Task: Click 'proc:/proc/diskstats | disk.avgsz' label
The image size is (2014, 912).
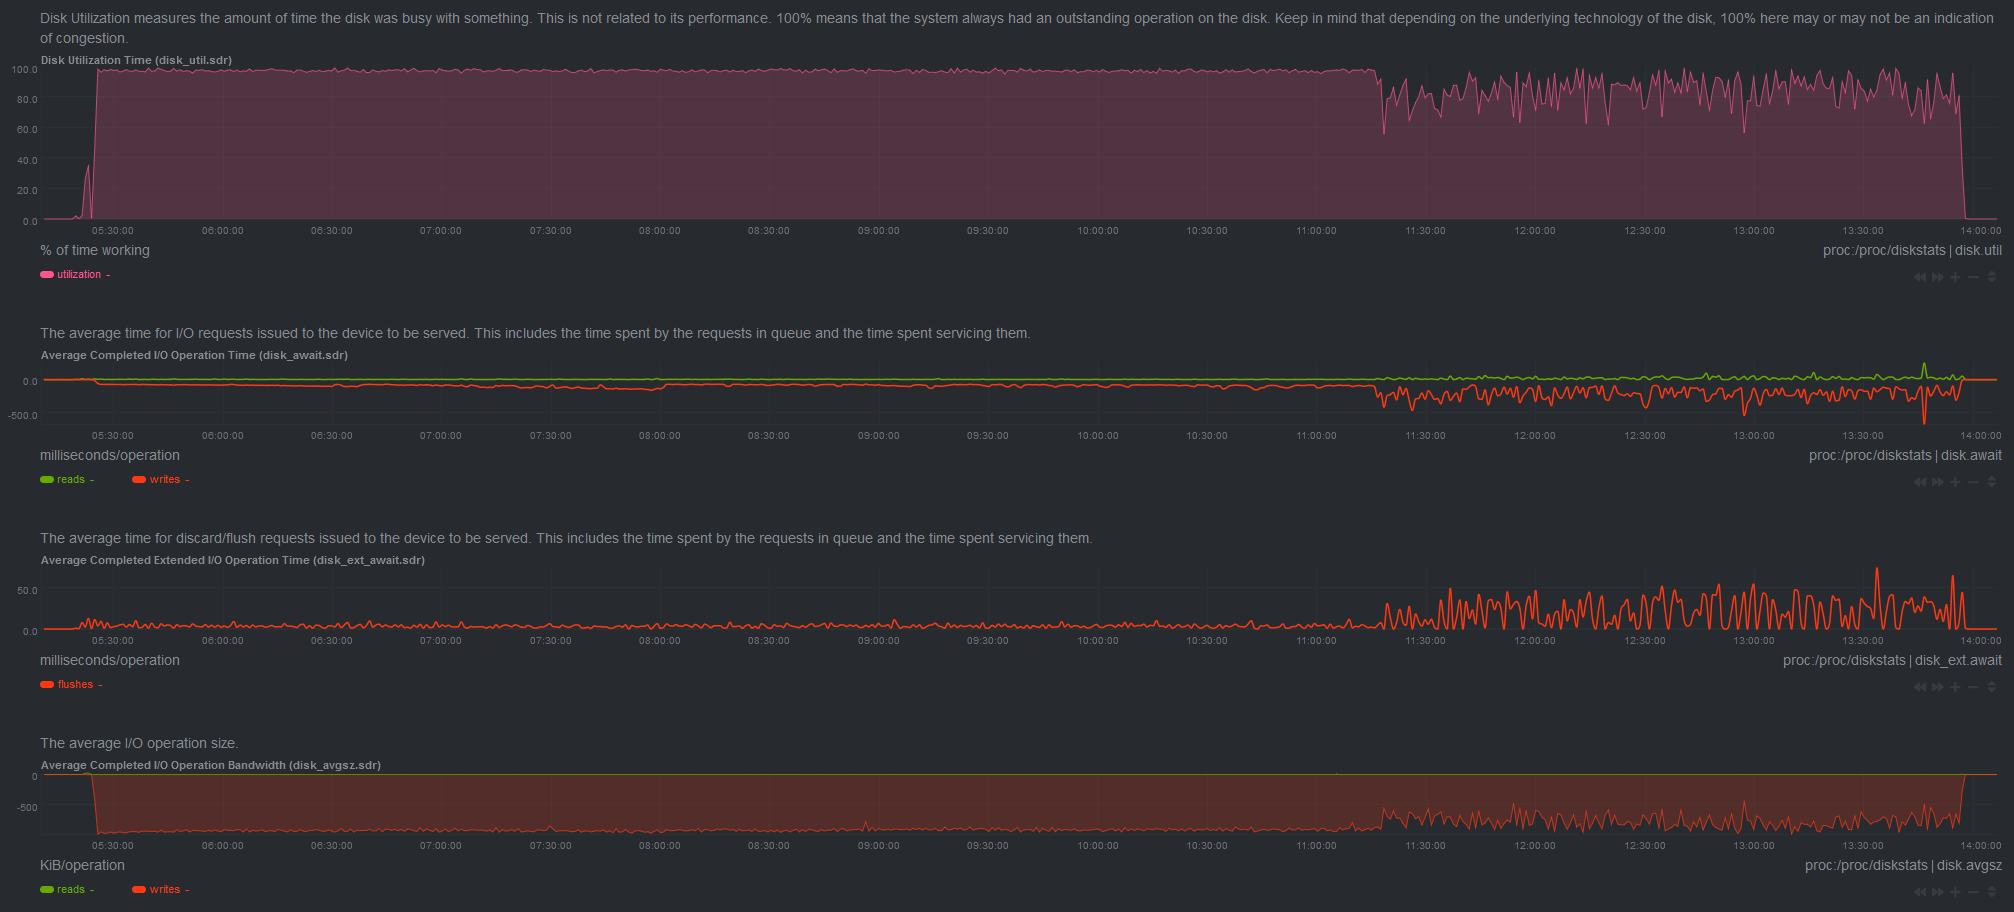Action: point(1903,865)
